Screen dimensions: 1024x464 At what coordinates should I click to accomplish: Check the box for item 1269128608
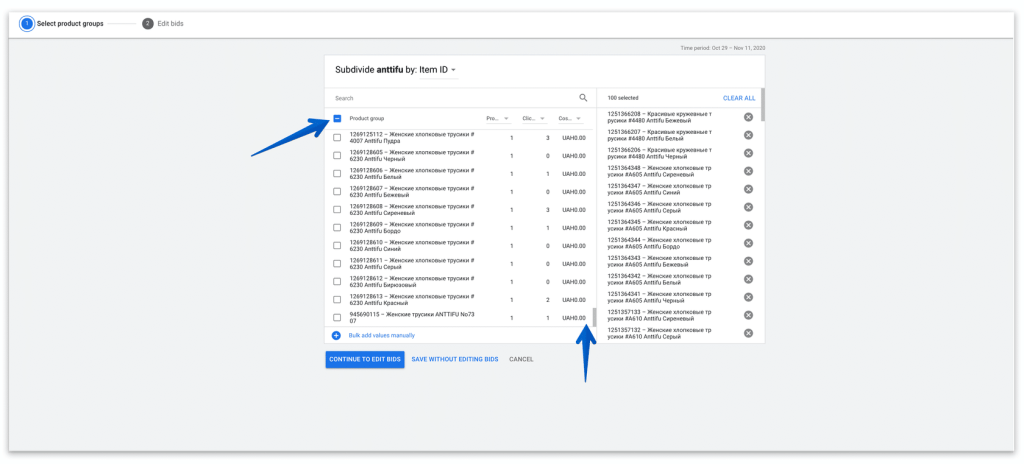point(337,209)
